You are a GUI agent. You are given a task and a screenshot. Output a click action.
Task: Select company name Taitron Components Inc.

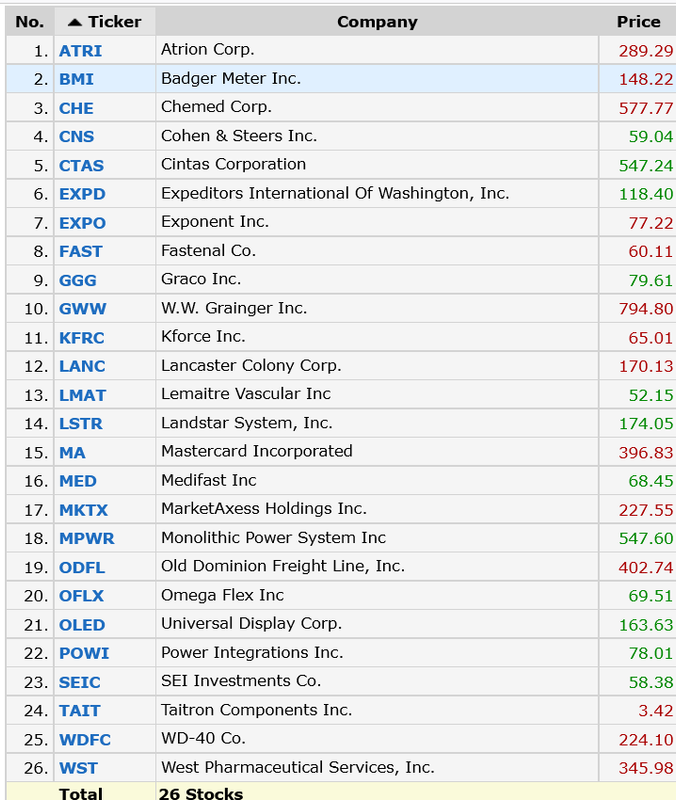click(257, 710)
